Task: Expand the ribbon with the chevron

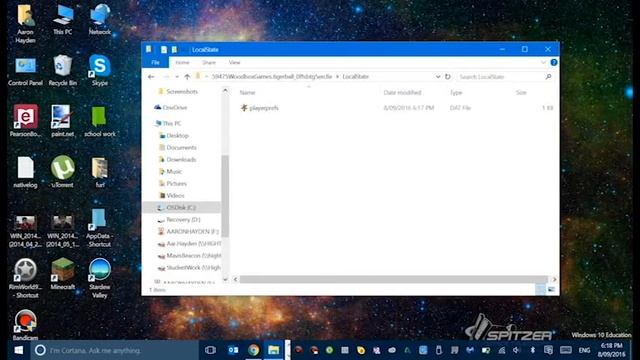Action: (x=543, y=62)
